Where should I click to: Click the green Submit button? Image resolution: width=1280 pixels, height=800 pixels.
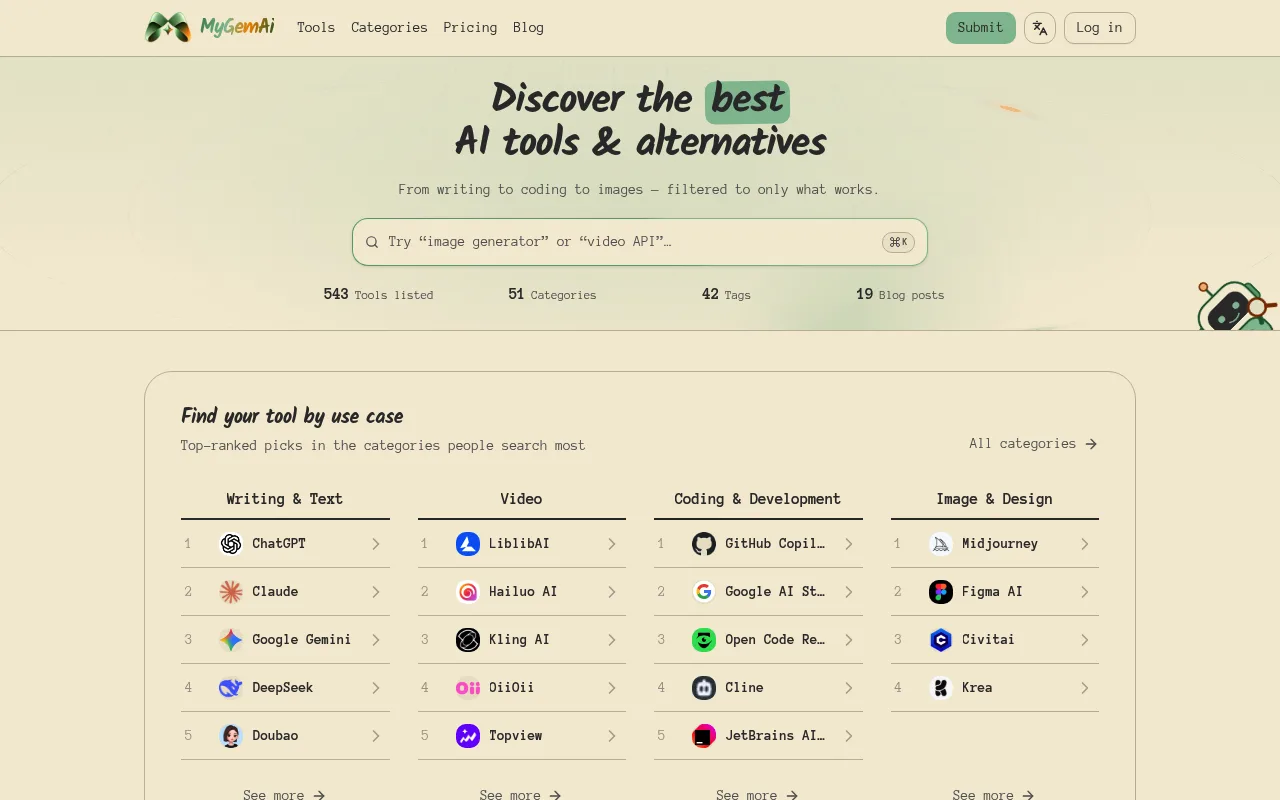coord(981,28)
